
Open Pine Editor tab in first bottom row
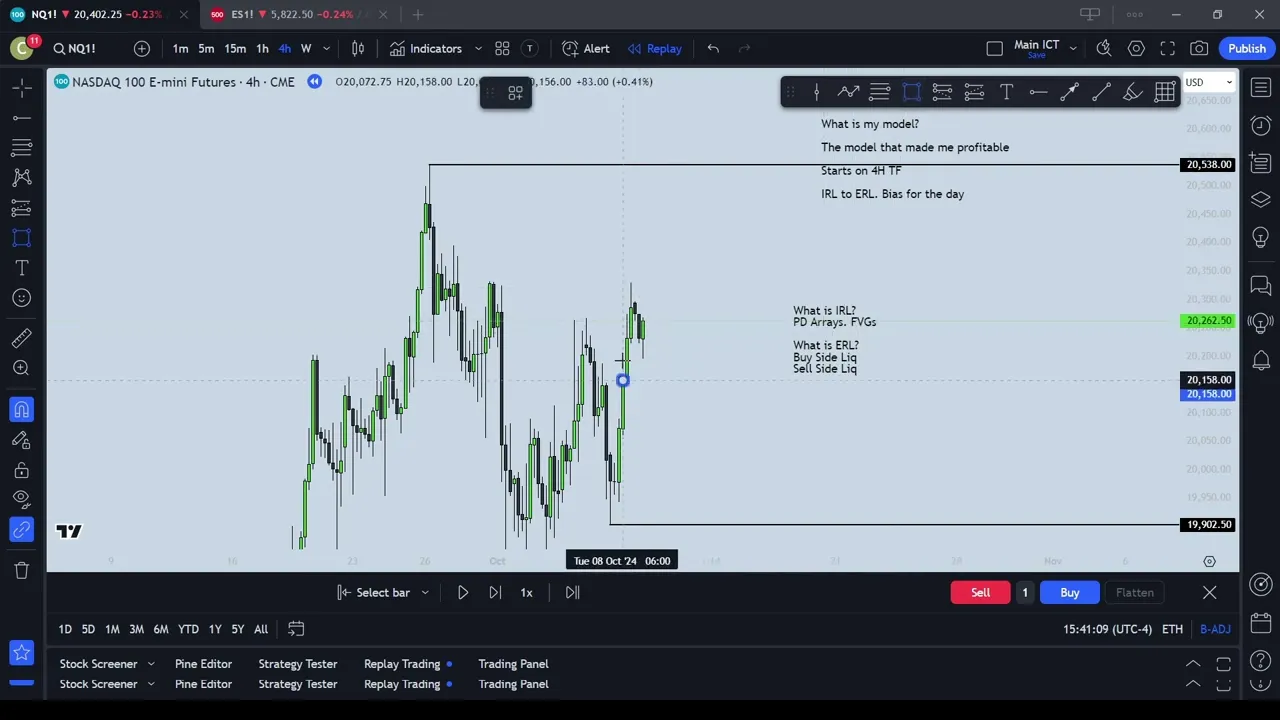pyautogui.click(x=203, y=664)
